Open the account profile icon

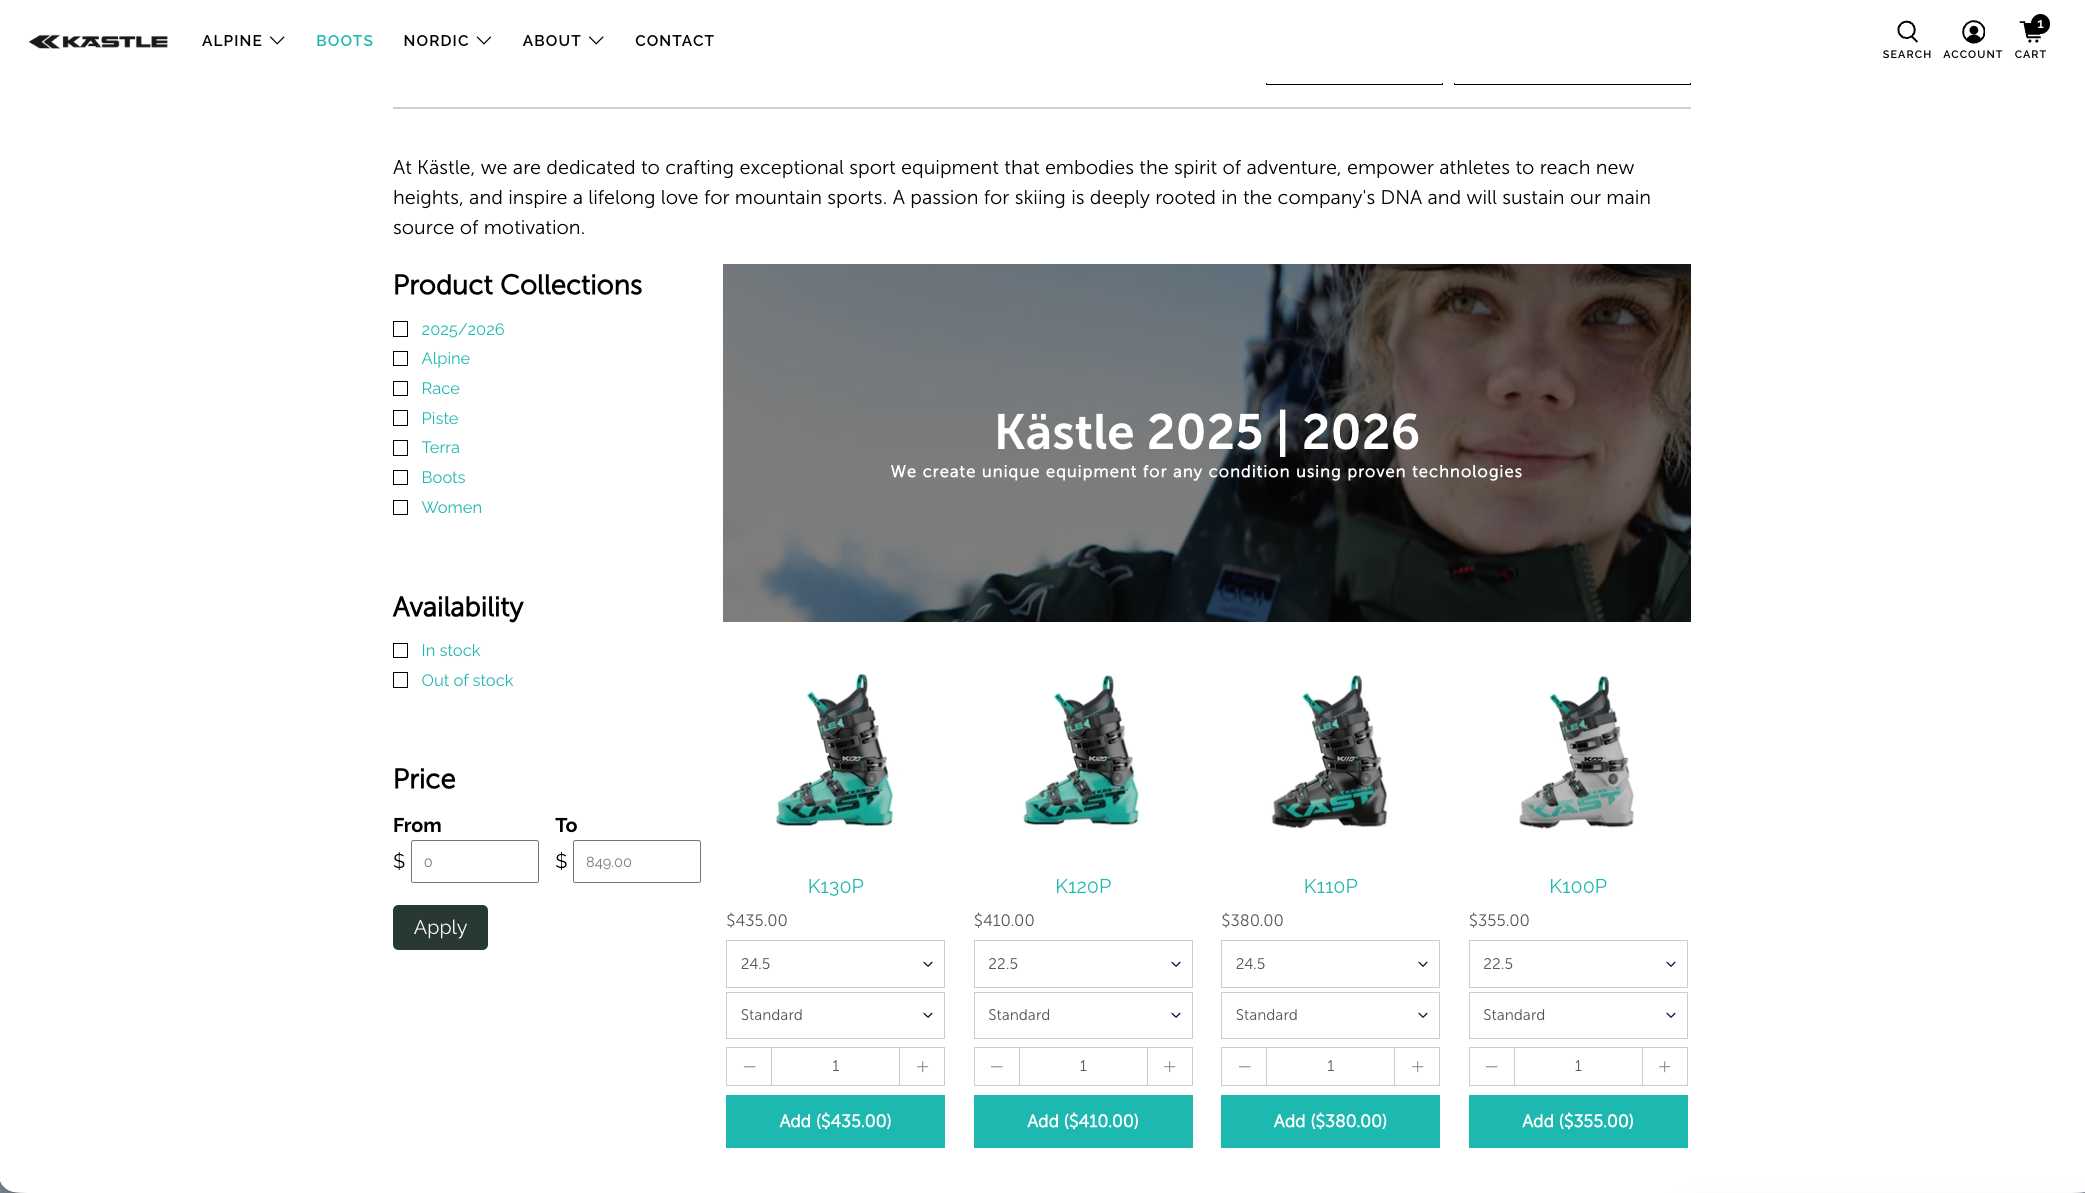tap(1972, 32)
